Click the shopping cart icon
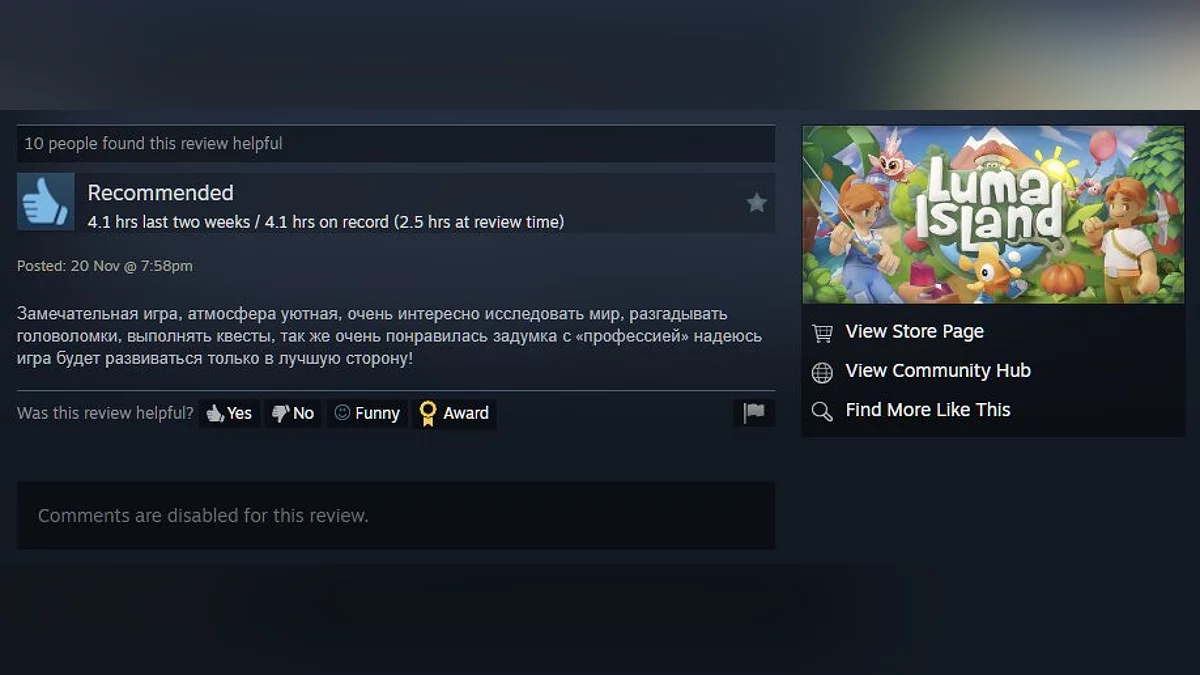 822,333
